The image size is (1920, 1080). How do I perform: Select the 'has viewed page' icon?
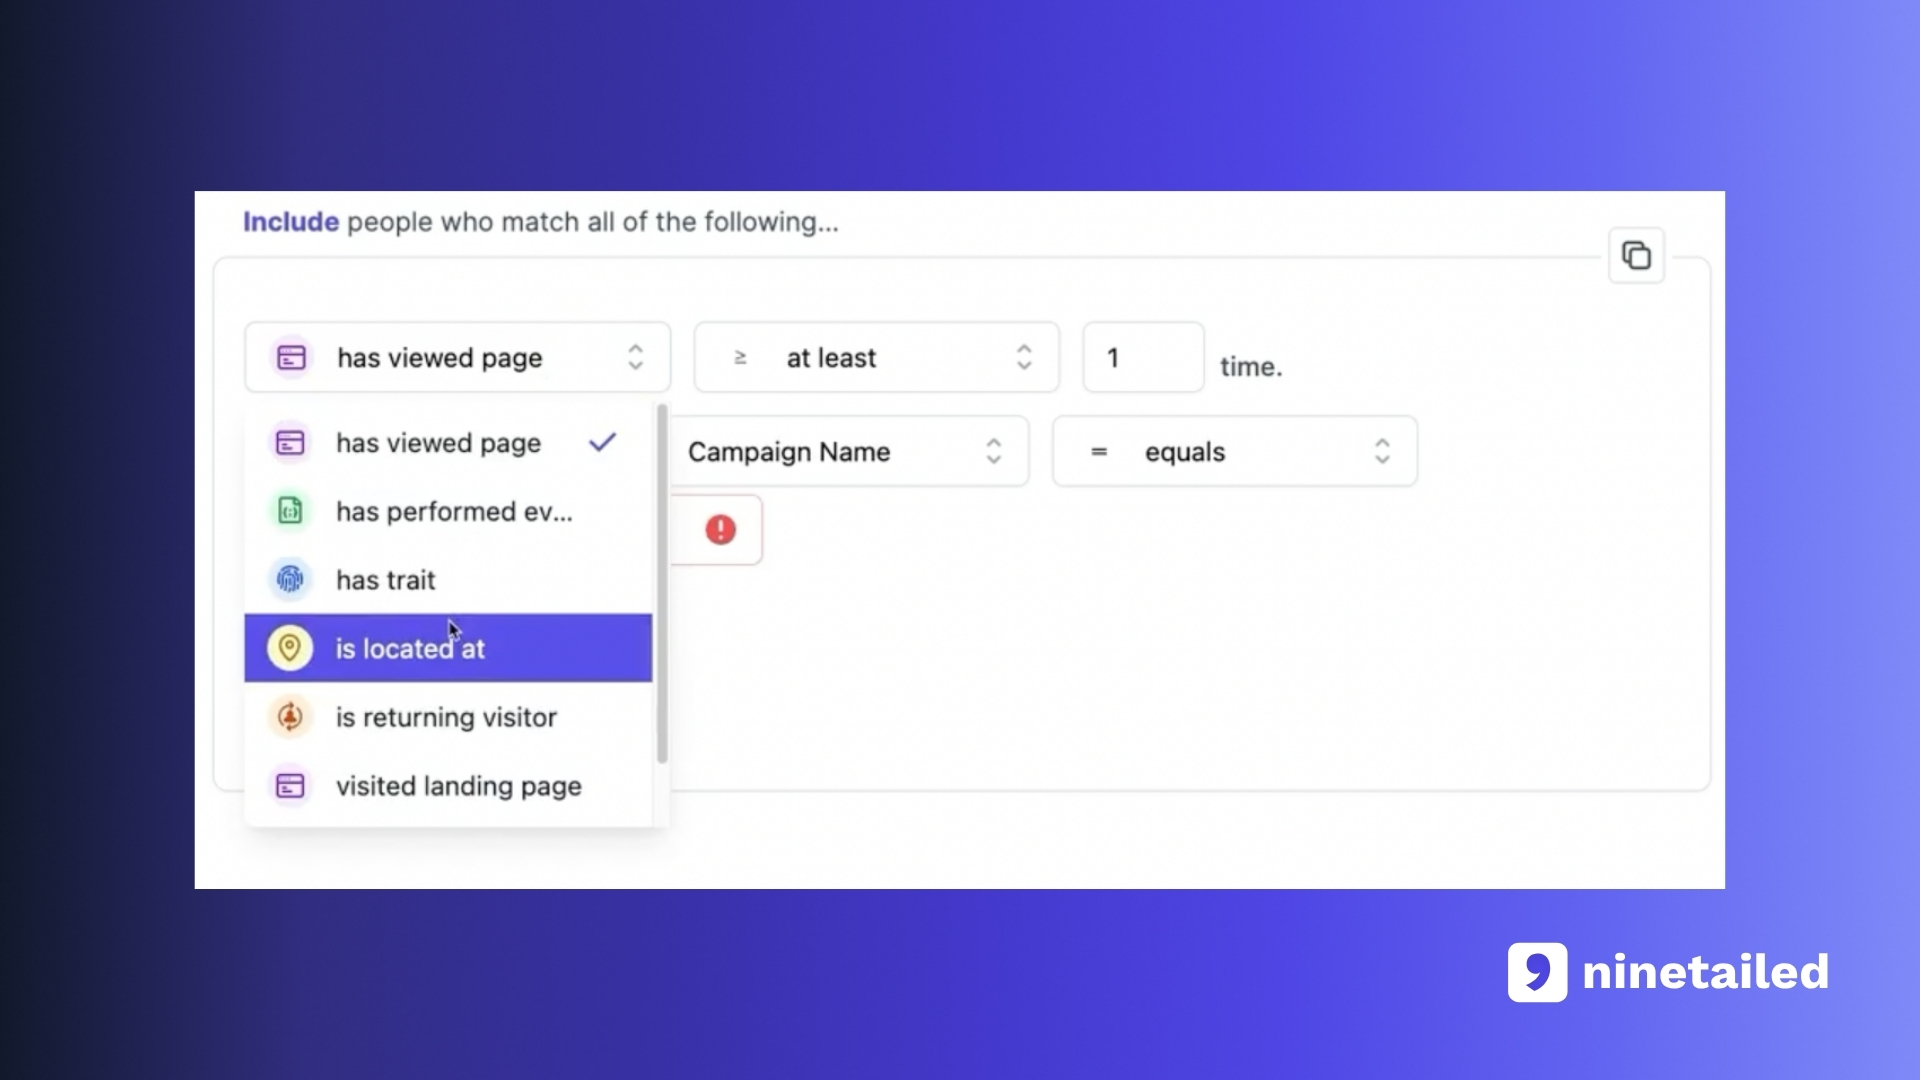pos(290,442)
